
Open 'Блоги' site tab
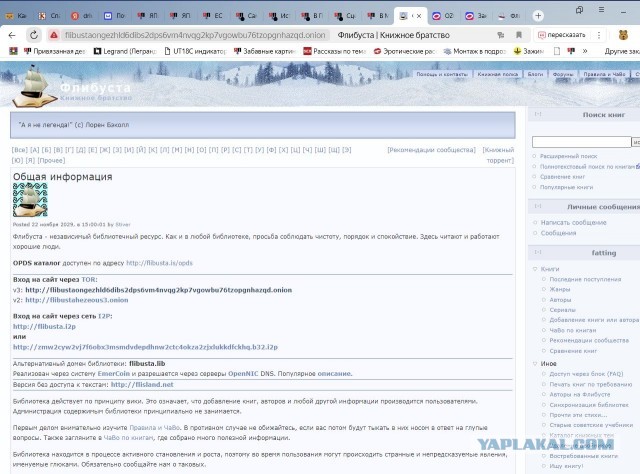click(x=535, y=74)
